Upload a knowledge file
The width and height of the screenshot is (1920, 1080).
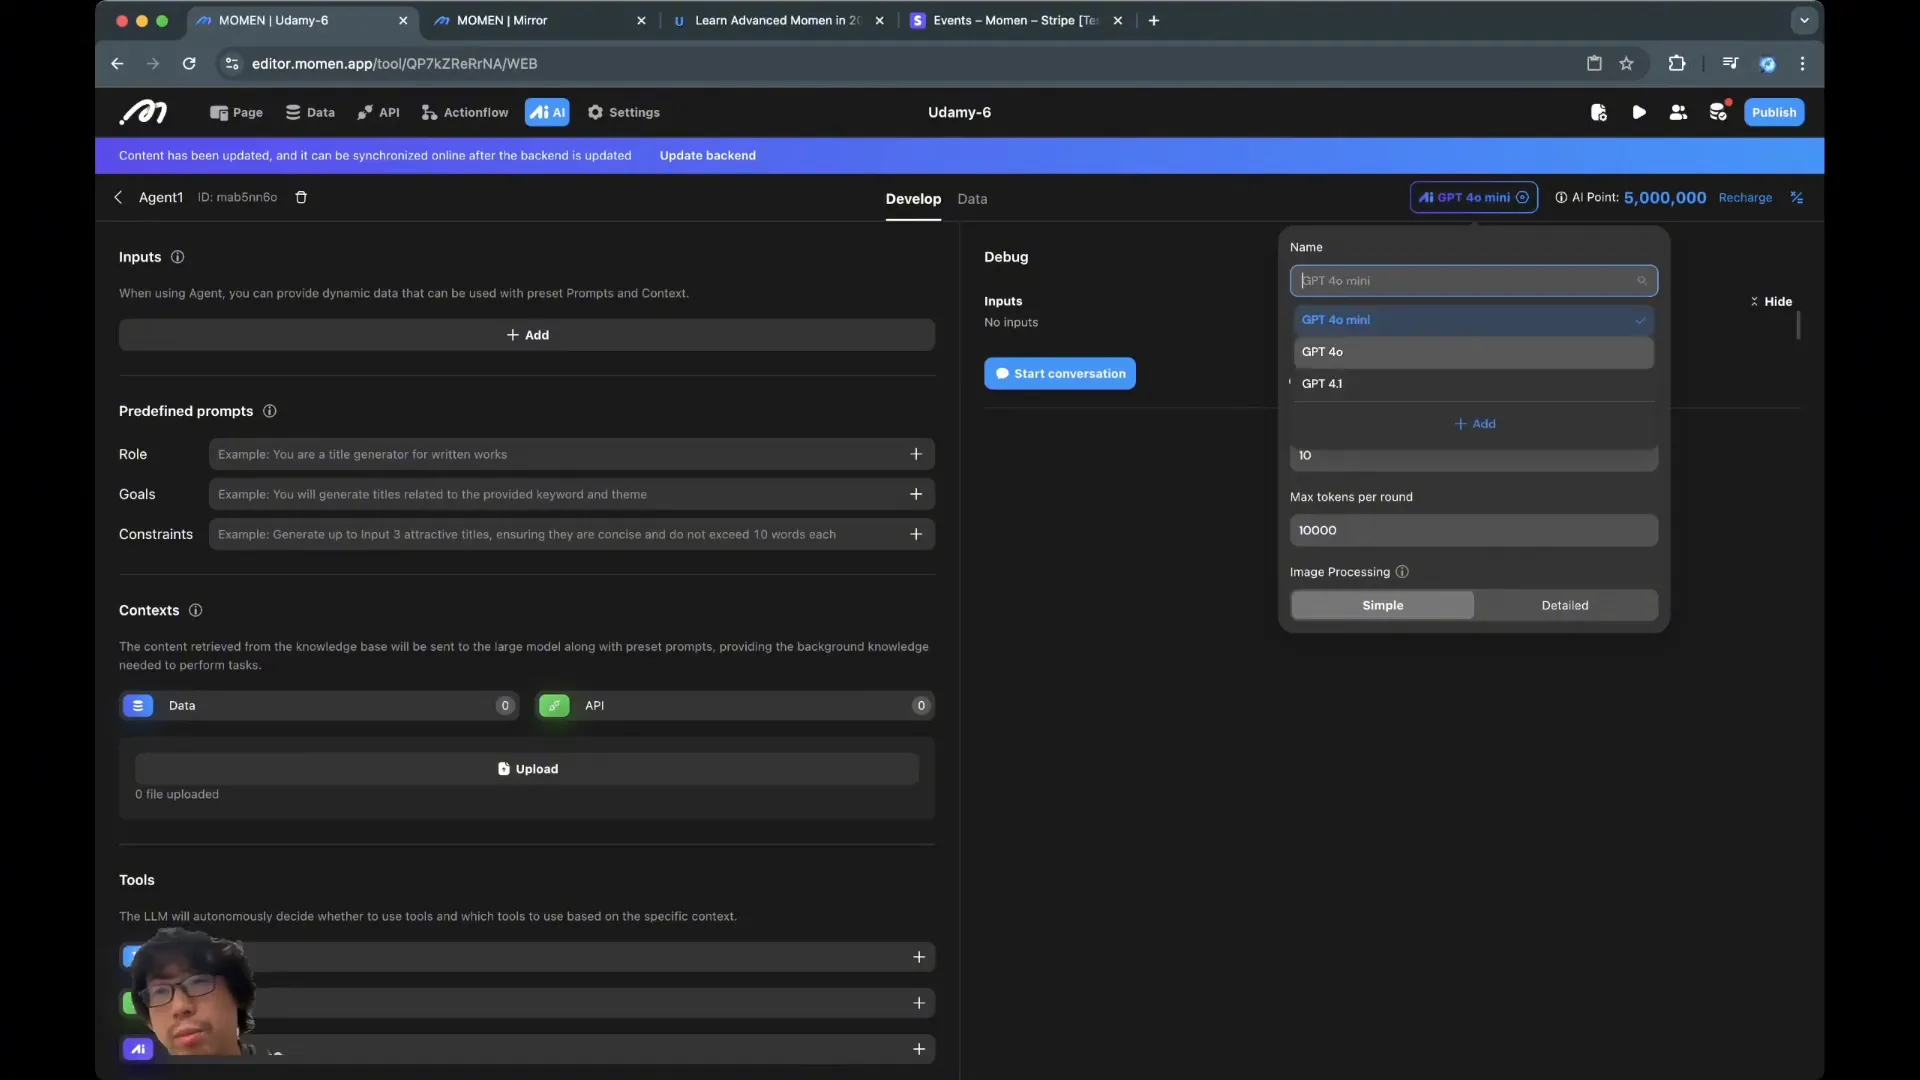coord(527,769)
